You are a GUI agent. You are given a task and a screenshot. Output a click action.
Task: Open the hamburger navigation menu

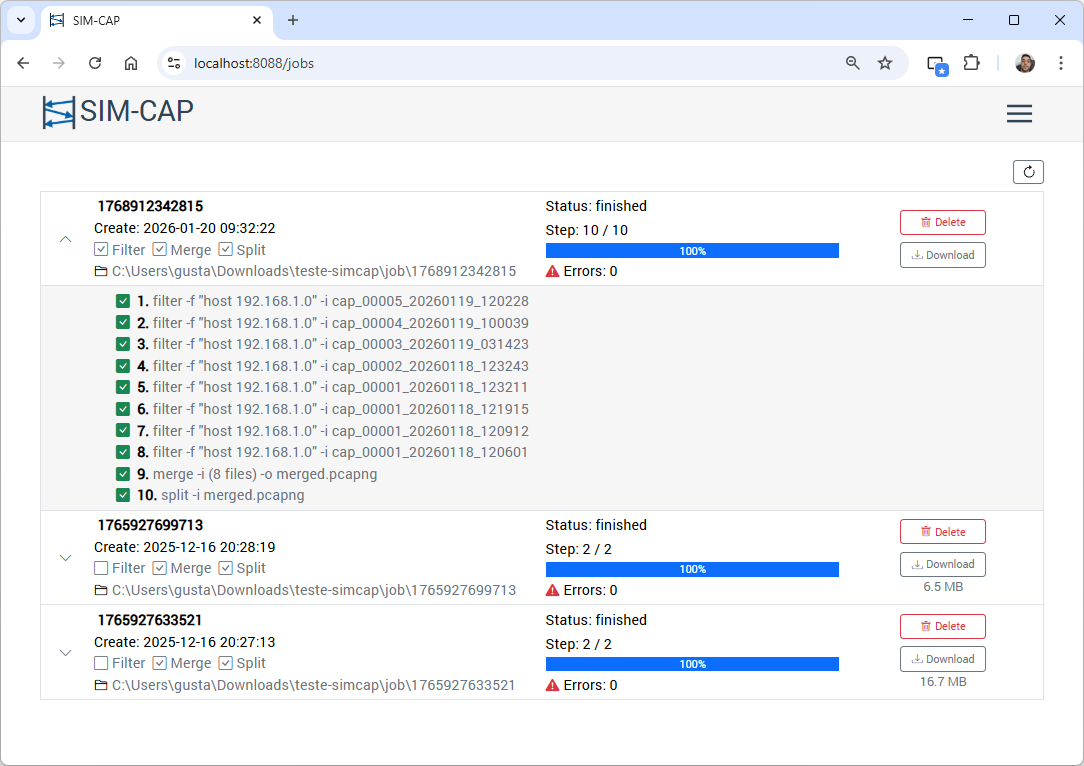[1019, 114]
